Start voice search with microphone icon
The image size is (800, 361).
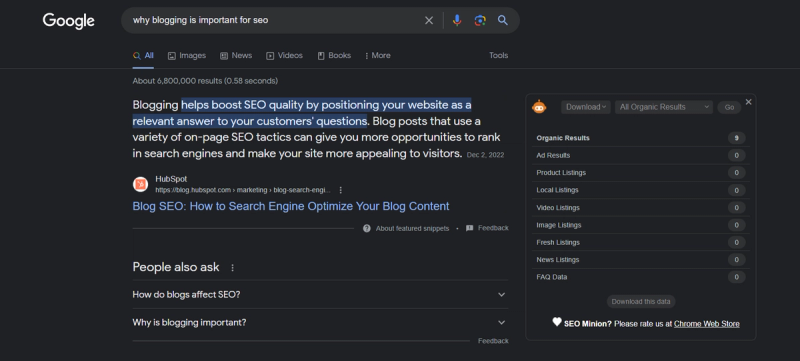[457, 20]
